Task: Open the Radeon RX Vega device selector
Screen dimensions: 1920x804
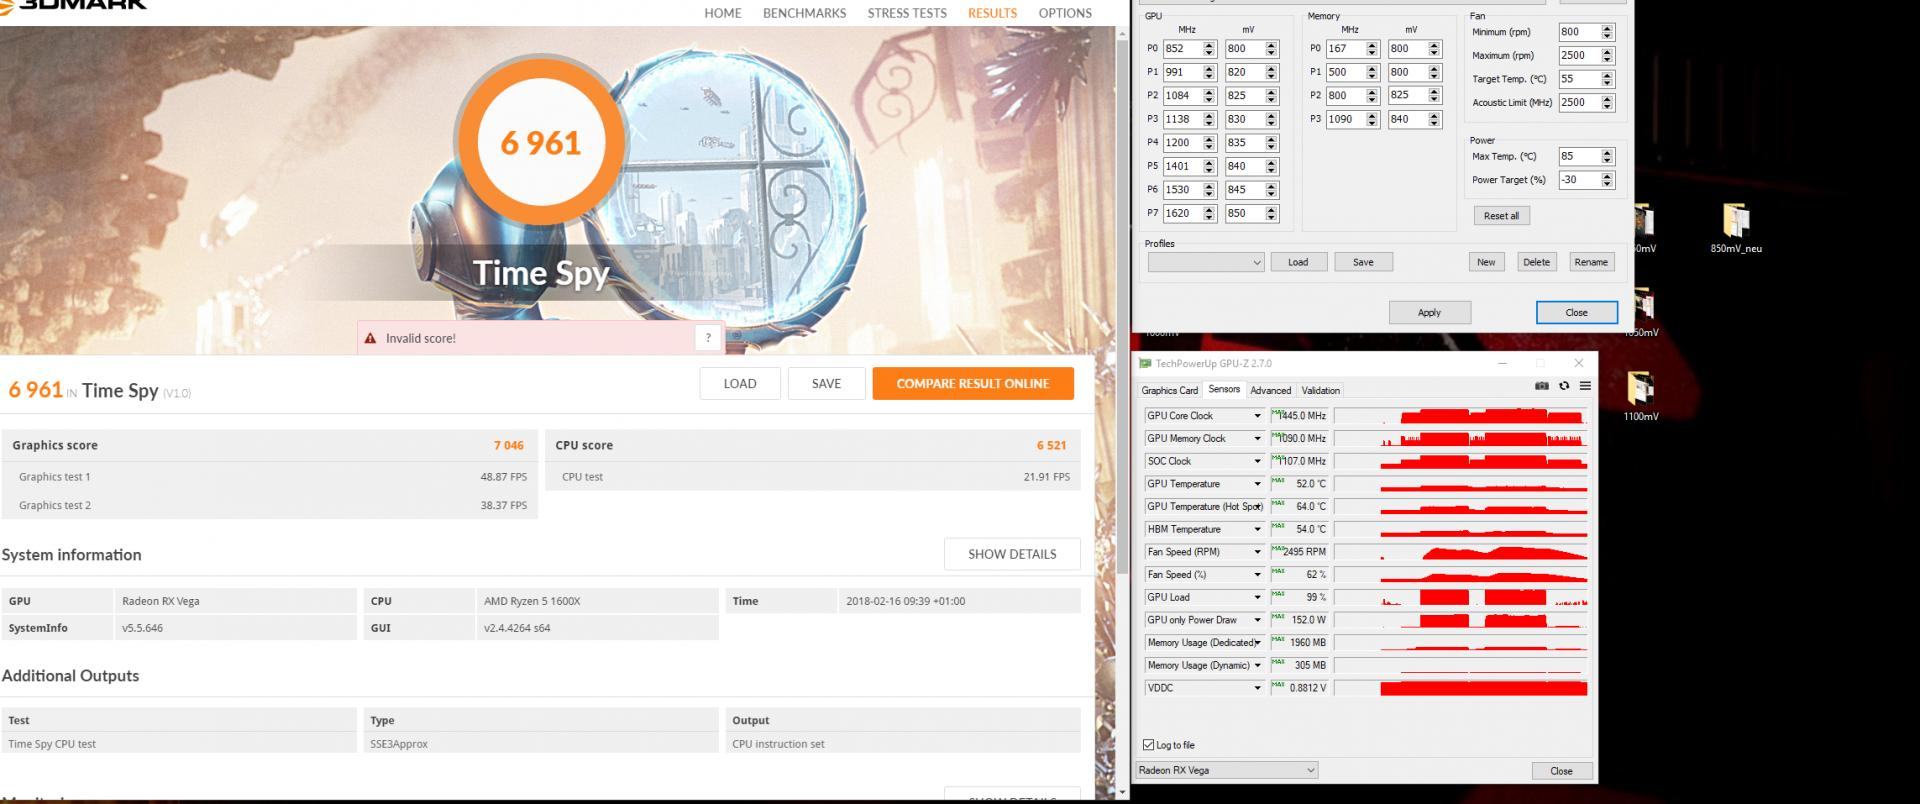Action: pos(1226,770)
